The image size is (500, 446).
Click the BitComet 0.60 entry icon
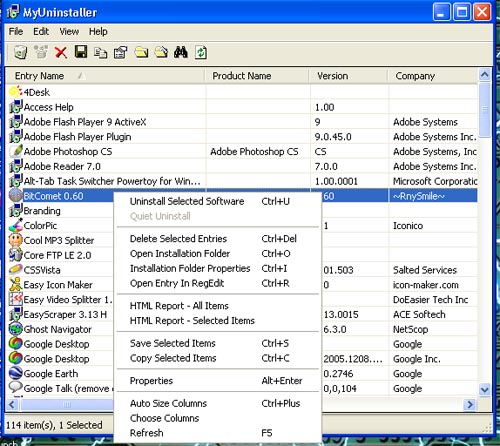tap(15, 196)
